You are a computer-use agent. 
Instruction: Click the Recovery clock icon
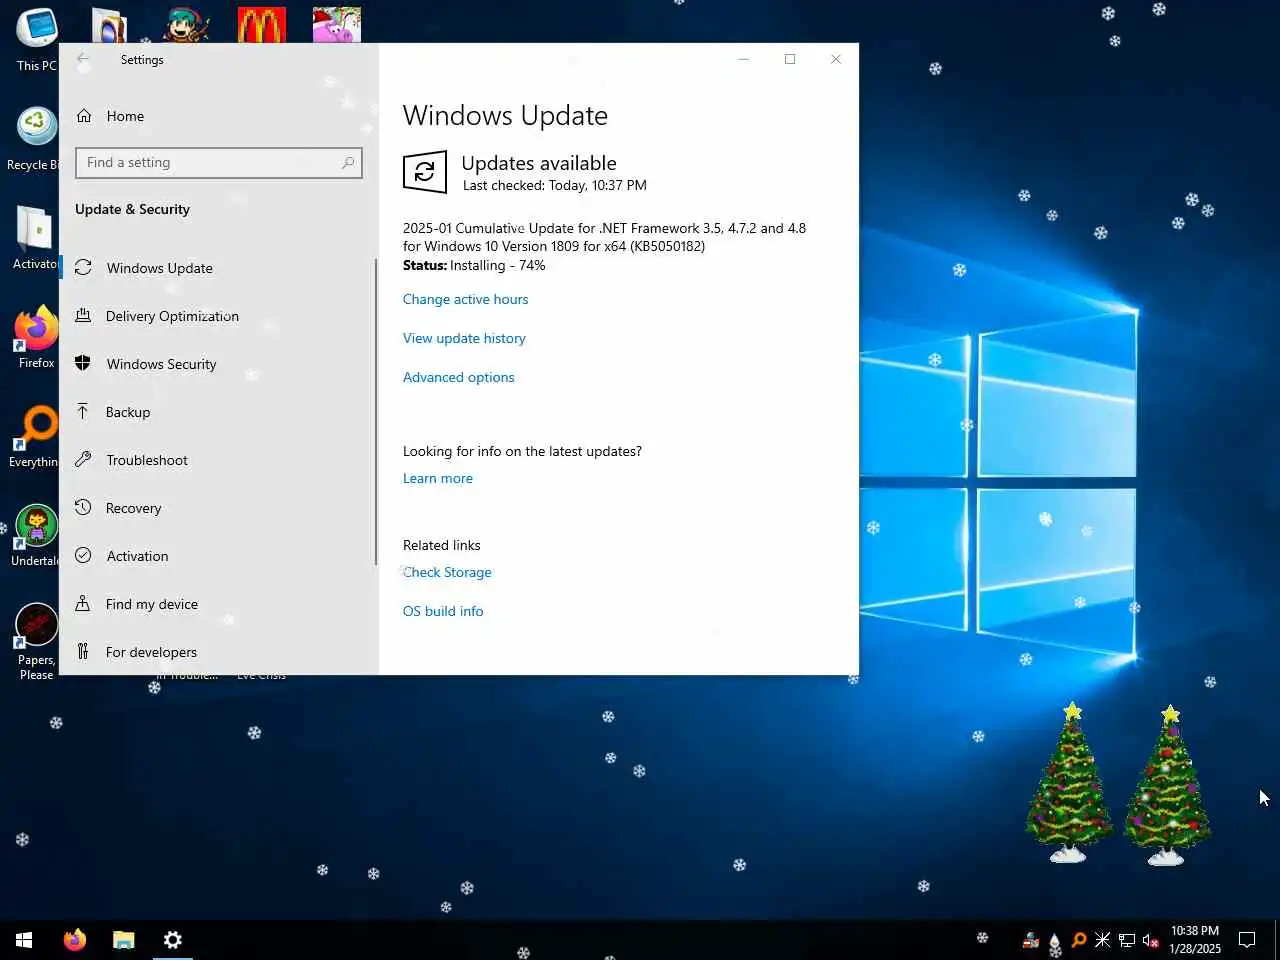(x=84, y=508)
